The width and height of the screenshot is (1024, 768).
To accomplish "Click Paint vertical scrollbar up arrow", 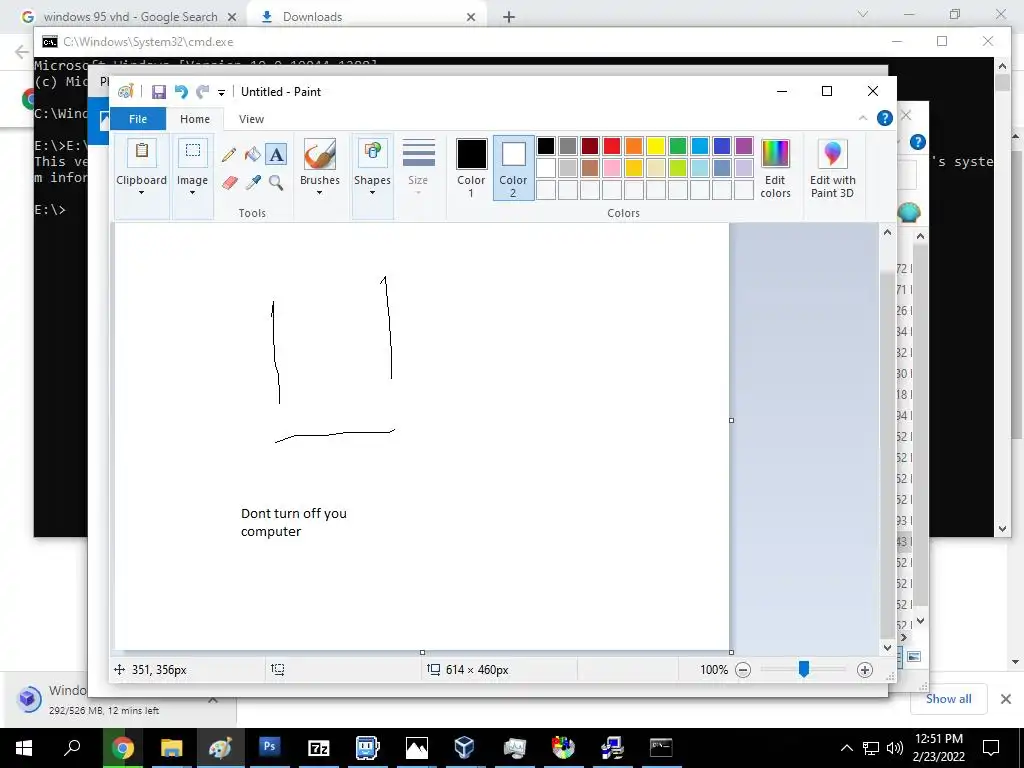I will coord(887,232).
